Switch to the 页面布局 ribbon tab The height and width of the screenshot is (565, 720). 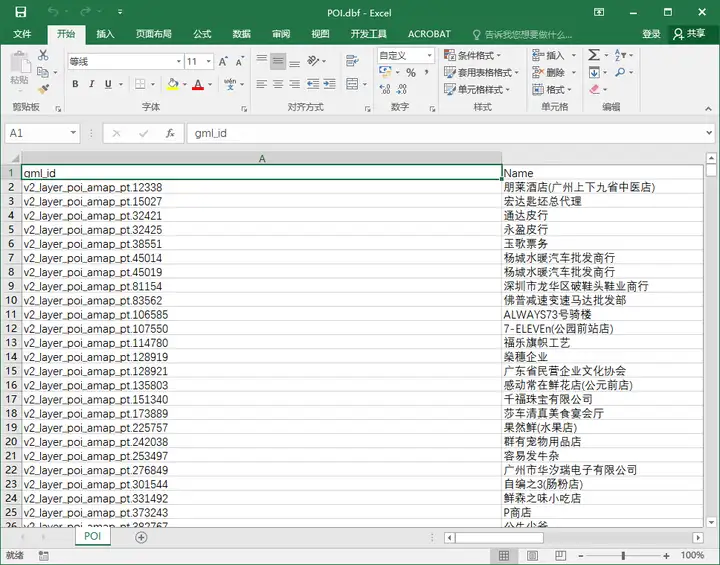[153, 34]
